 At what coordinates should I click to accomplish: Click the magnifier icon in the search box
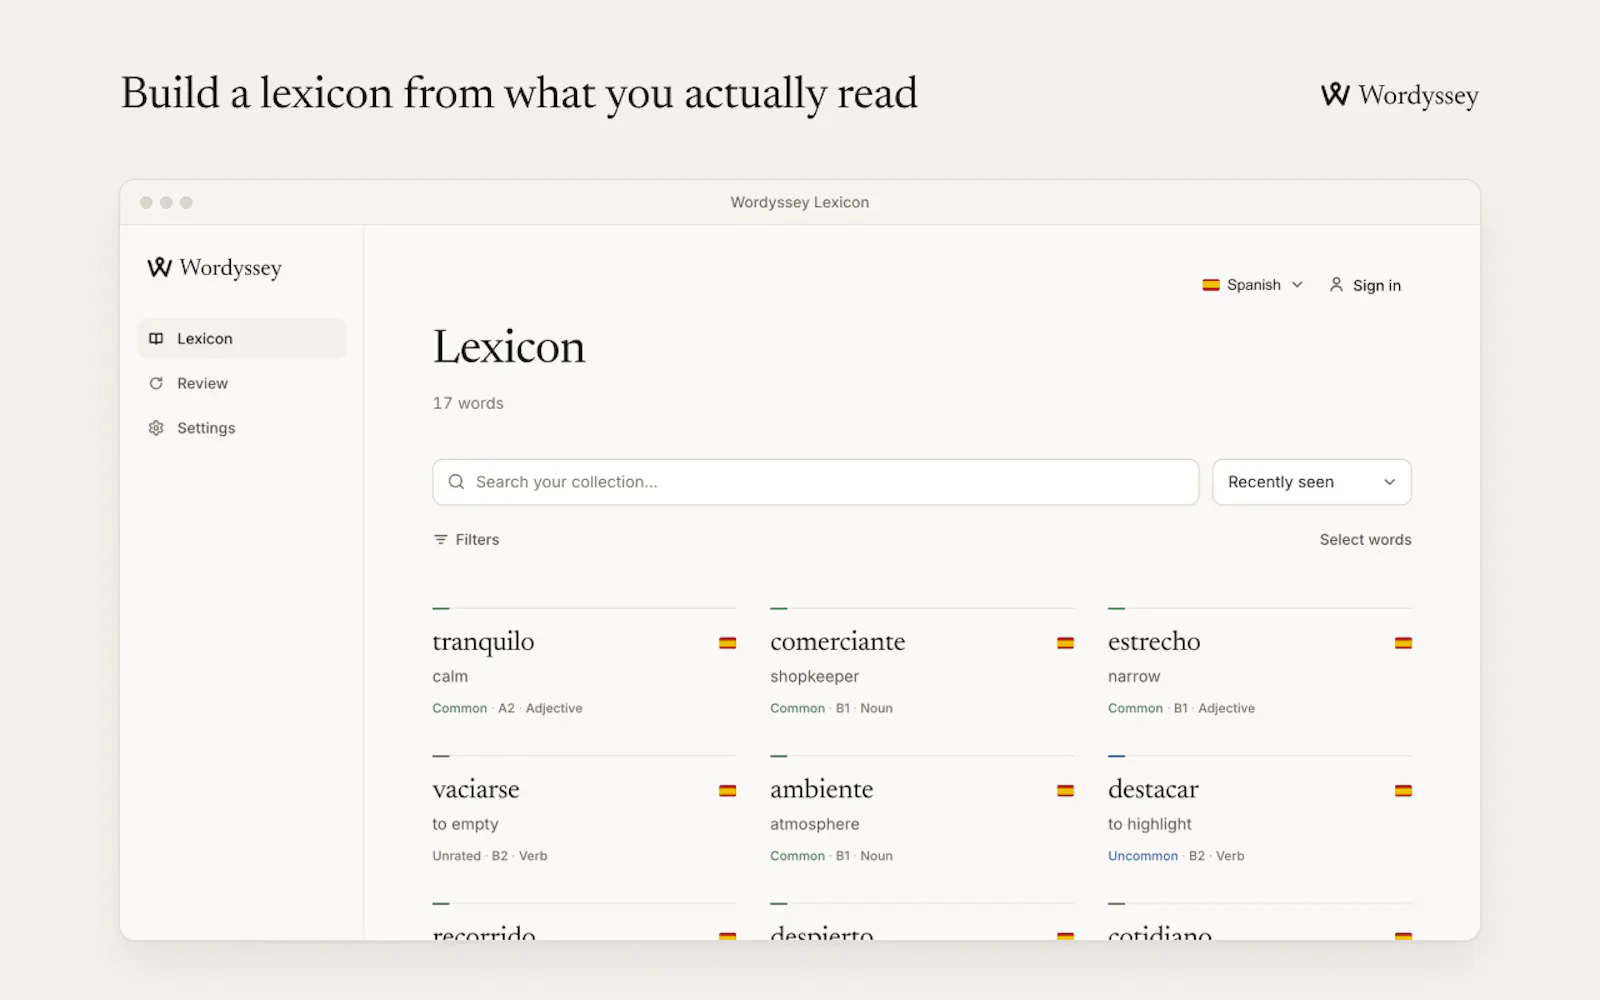click(456, 482)
